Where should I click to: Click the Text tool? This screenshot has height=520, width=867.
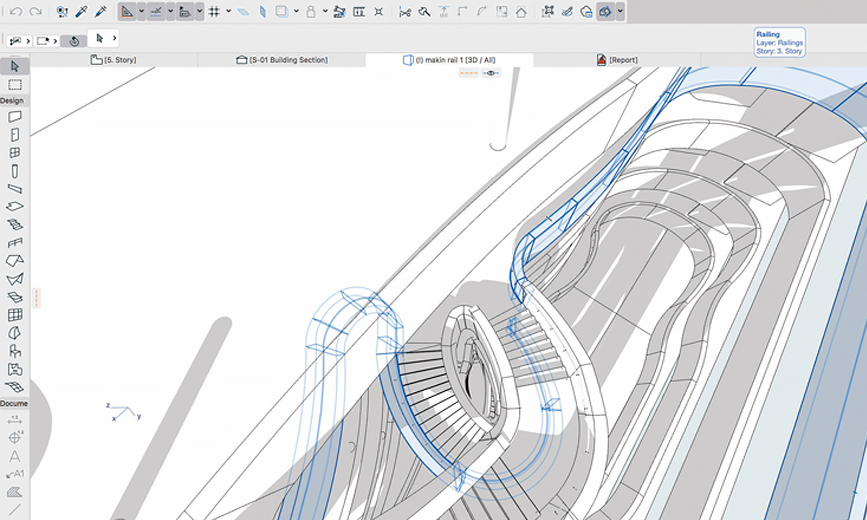click(x=14, y=456)
